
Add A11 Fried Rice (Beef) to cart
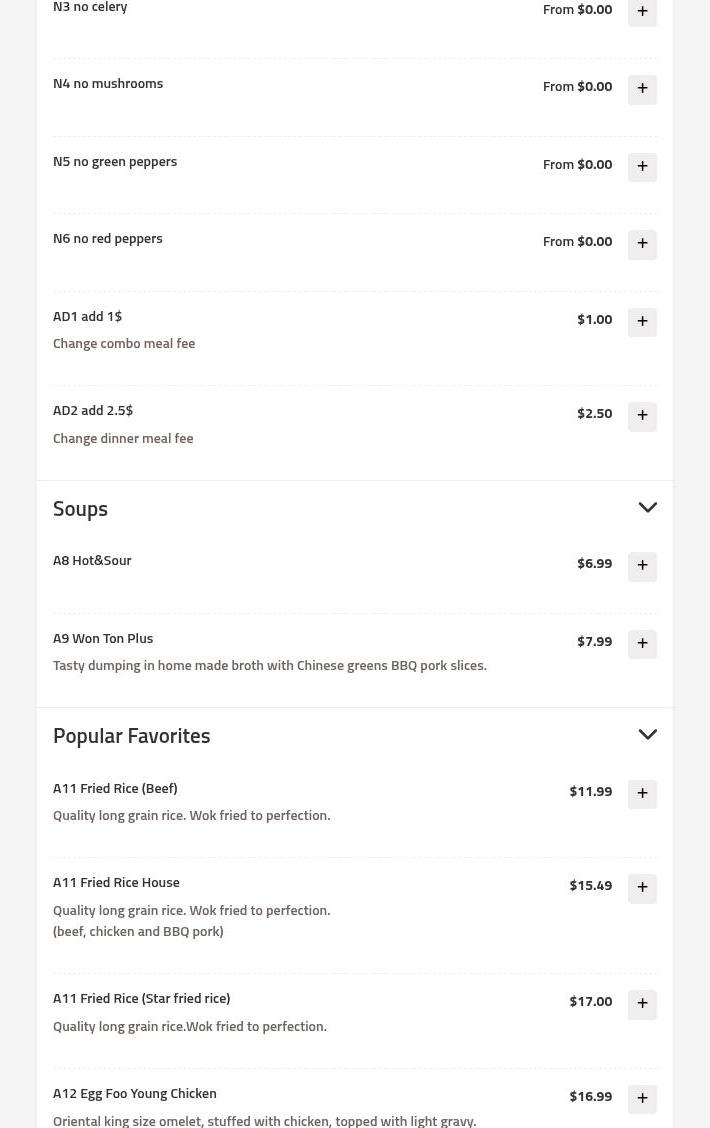tap(642, 793)
